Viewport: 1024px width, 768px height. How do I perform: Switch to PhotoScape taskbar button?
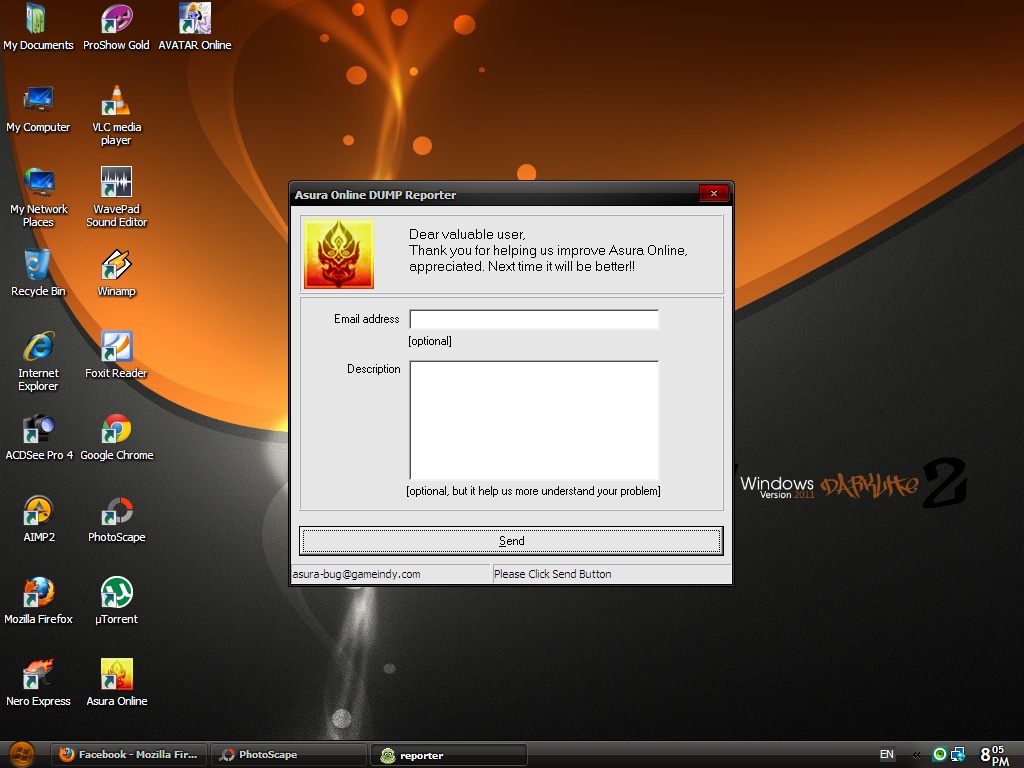tap(289, 755)
